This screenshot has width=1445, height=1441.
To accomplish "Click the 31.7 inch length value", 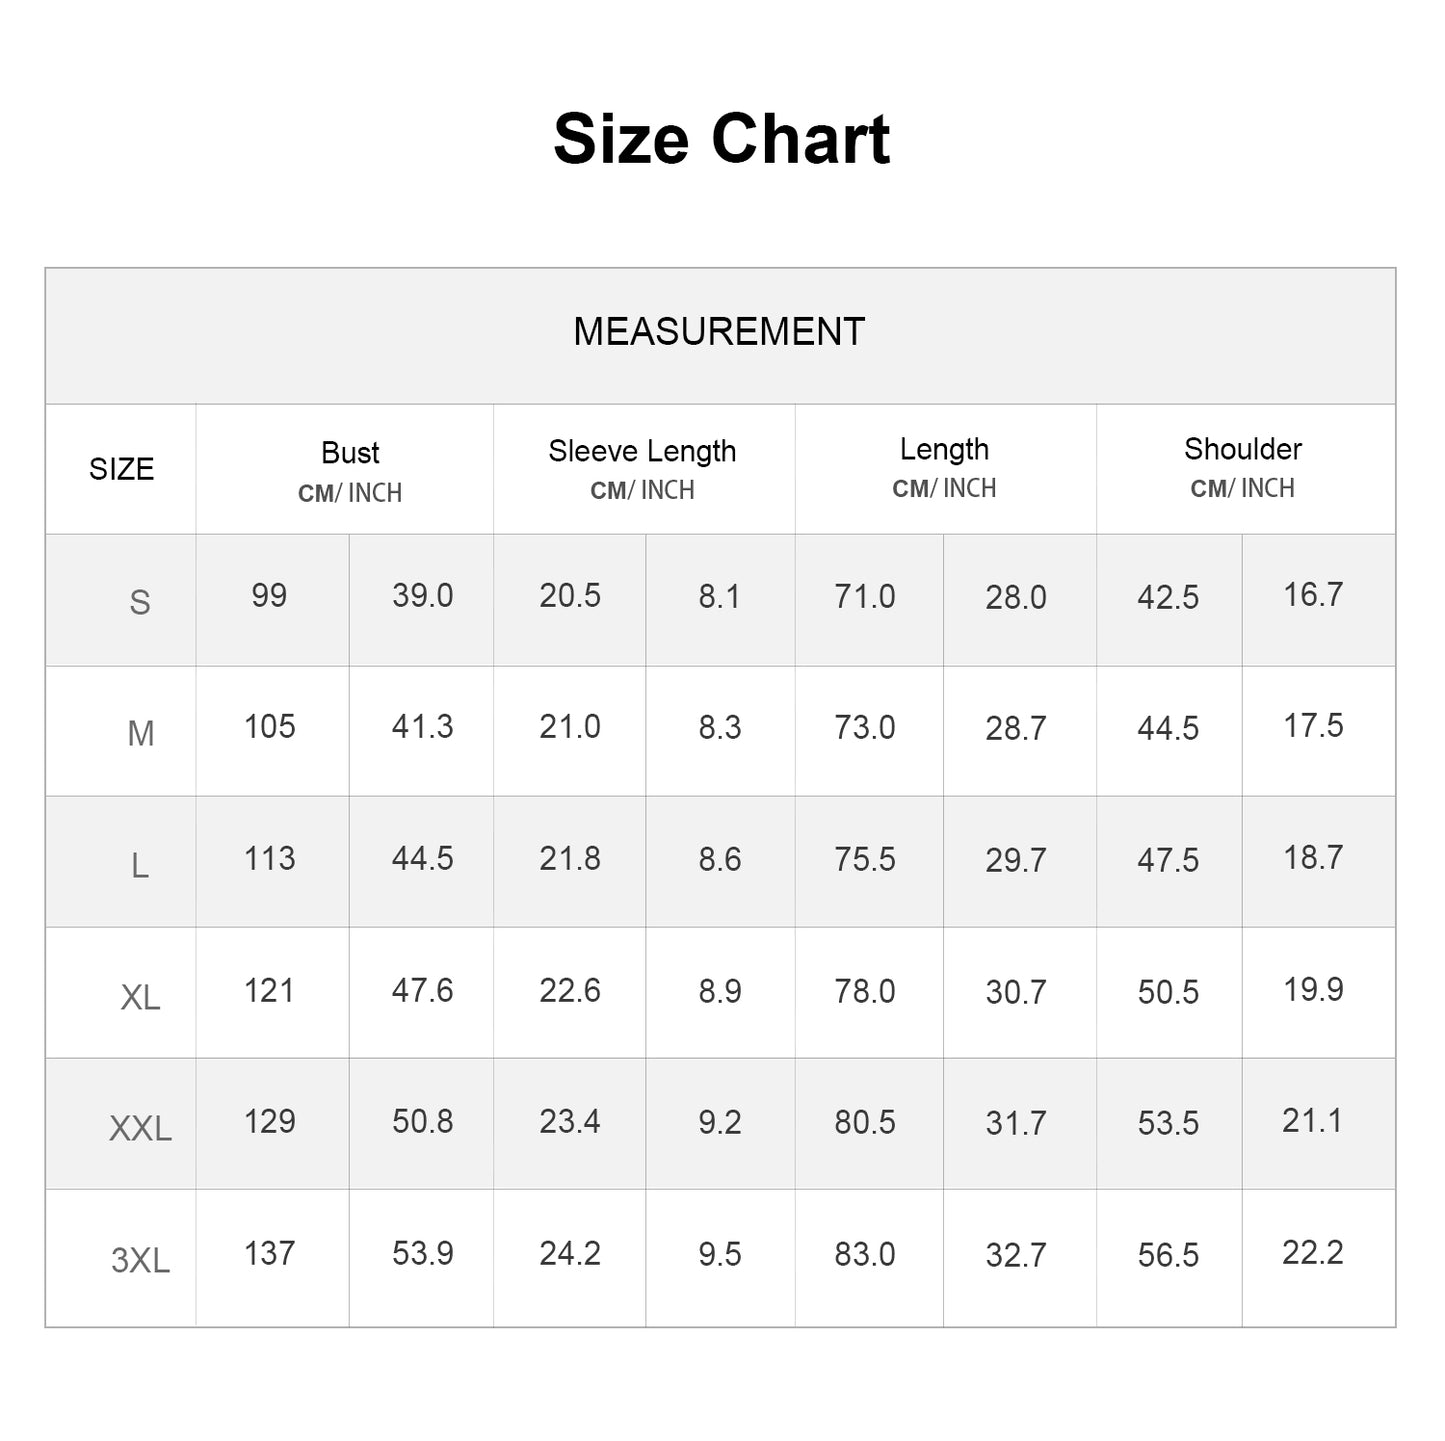I will pos(1016,1123).
